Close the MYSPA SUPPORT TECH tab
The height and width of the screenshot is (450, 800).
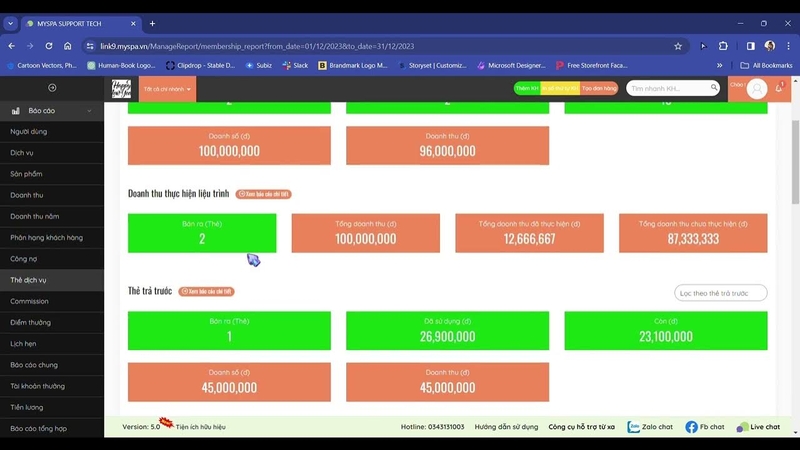(x=133, y=23)
